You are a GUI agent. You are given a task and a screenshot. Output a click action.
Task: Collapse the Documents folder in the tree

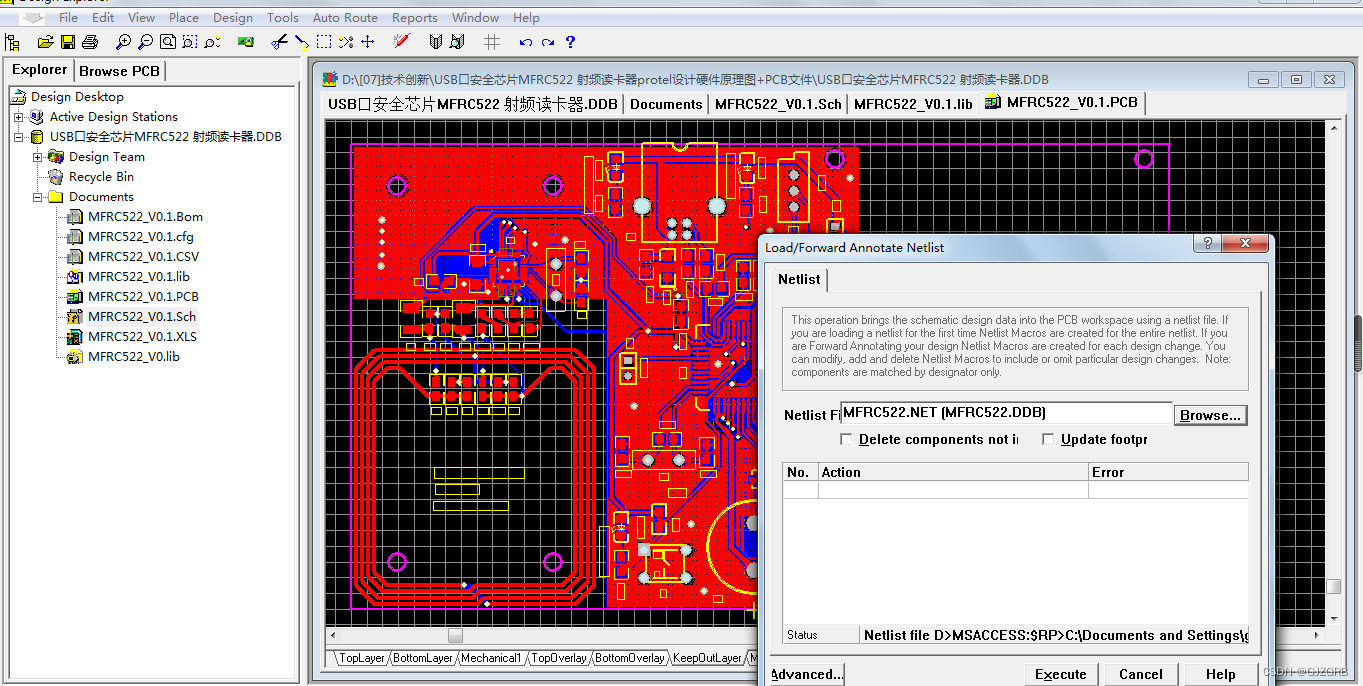[x=37, y=197]
